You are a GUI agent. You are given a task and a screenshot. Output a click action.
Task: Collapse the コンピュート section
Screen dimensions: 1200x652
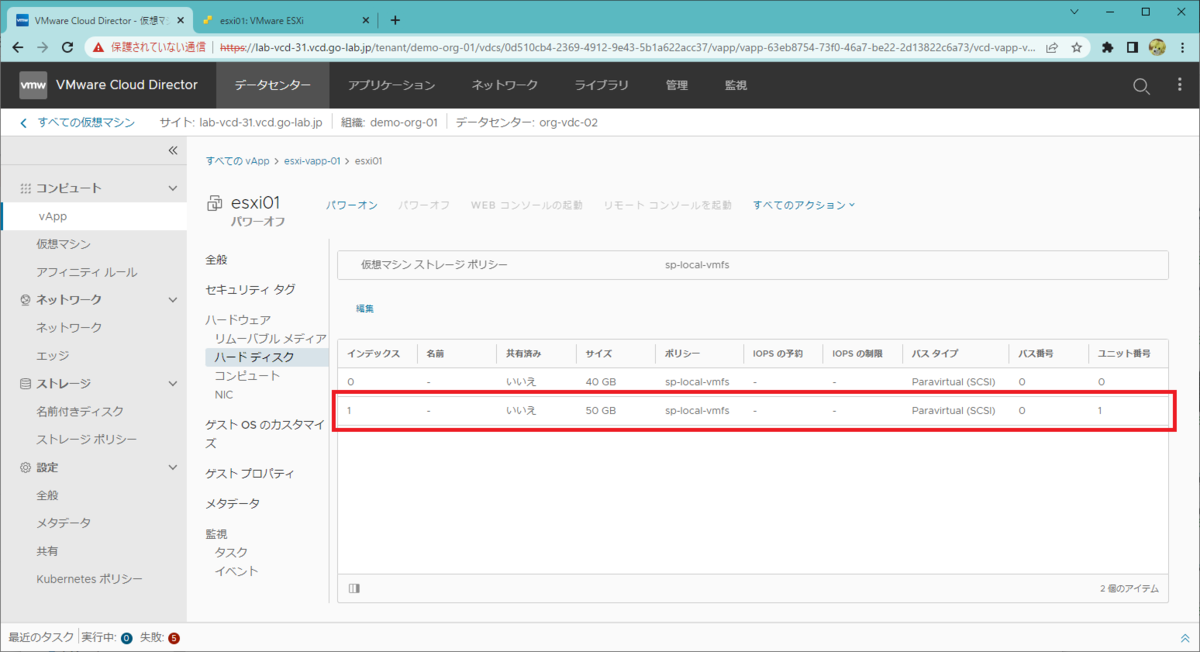pos(172,188)
